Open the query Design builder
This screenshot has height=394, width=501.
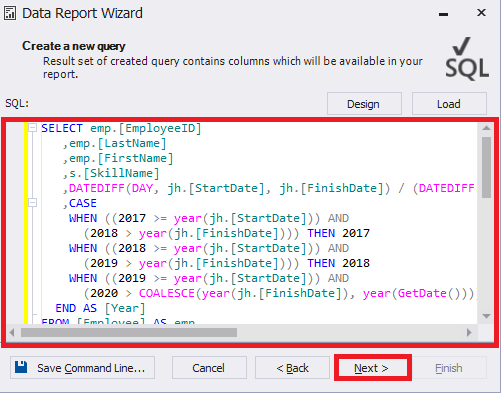click(x=364, y=104)
